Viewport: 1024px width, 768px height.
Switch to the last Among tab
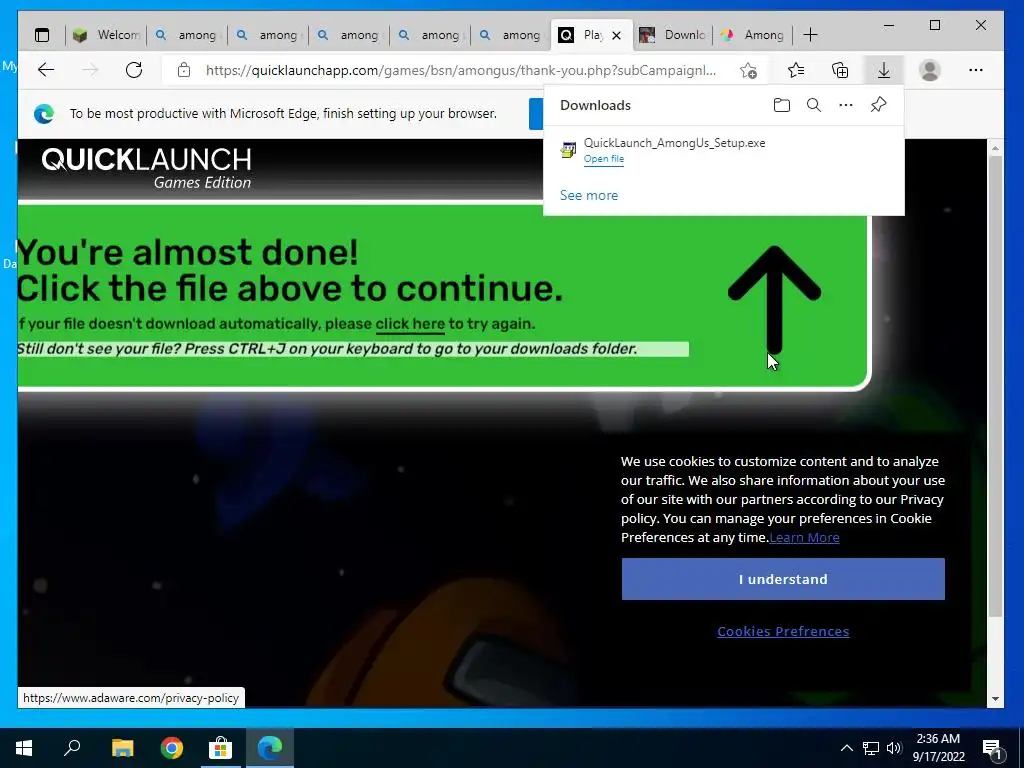pyautogui.click(x=753, y=35)
